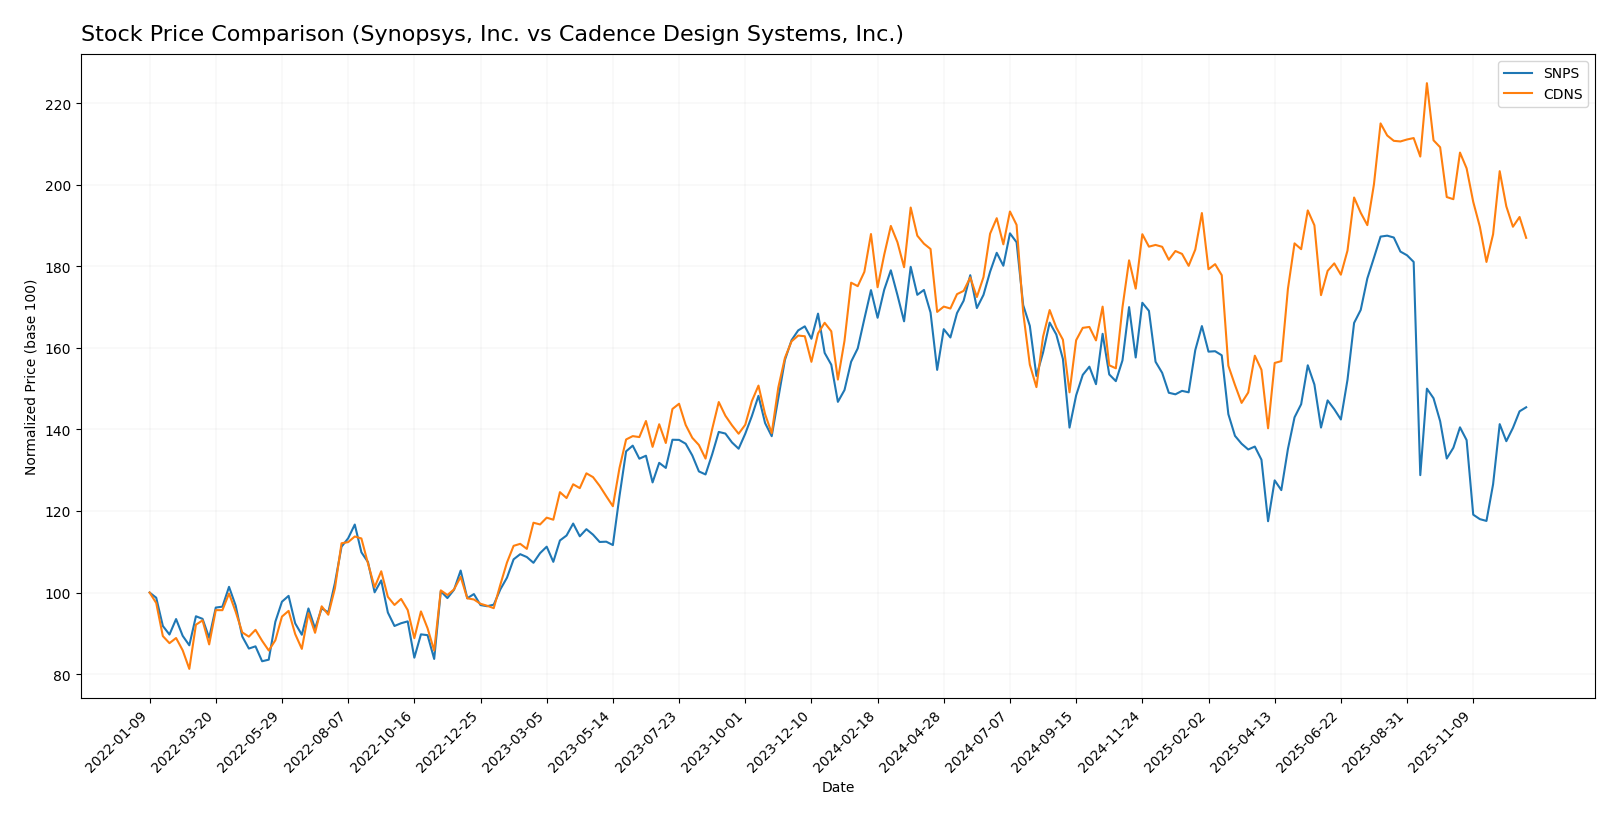Click the SNPS legend label

1561,74
